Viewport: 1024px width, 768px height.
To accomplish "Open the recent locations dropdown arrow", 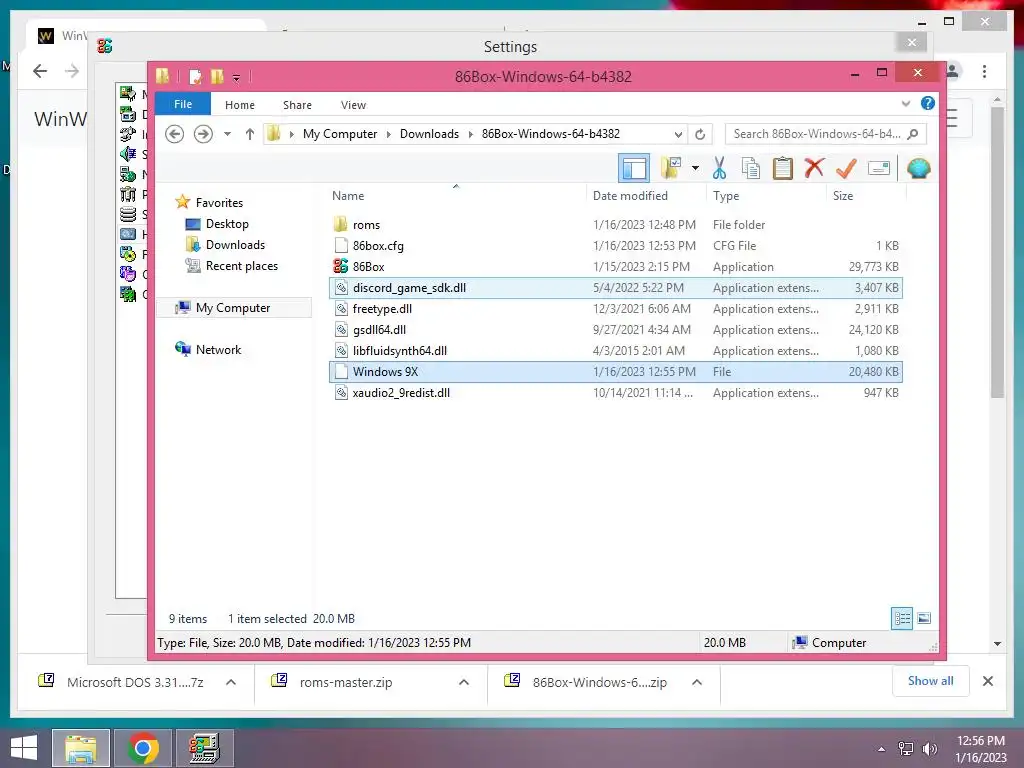I will tap(227, 134).
